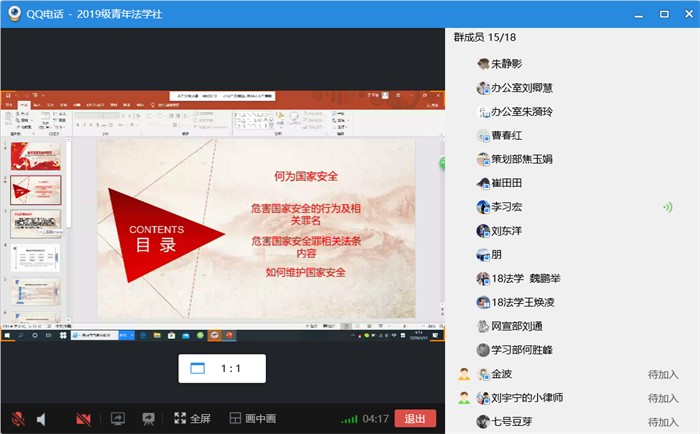Turn on the disabled camera icon
Viewport: 700px width, 434px height.
click(x=83, y=419)
